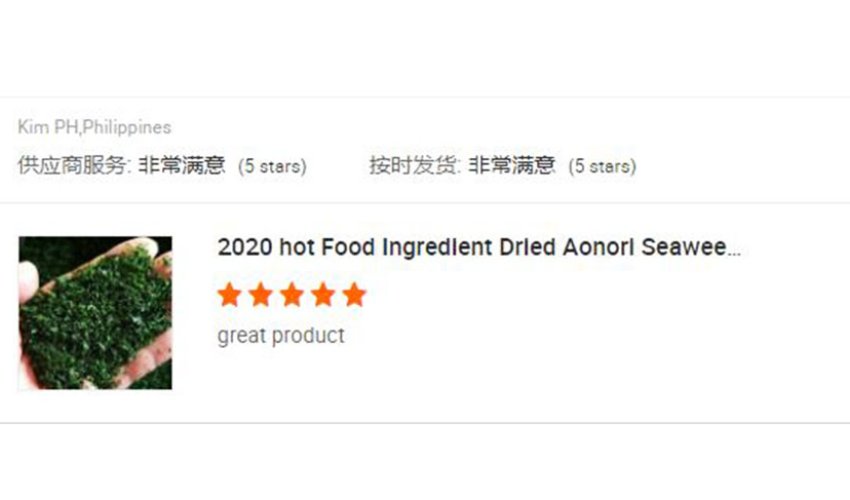Select the middle star of the rating

pos(292,295)
